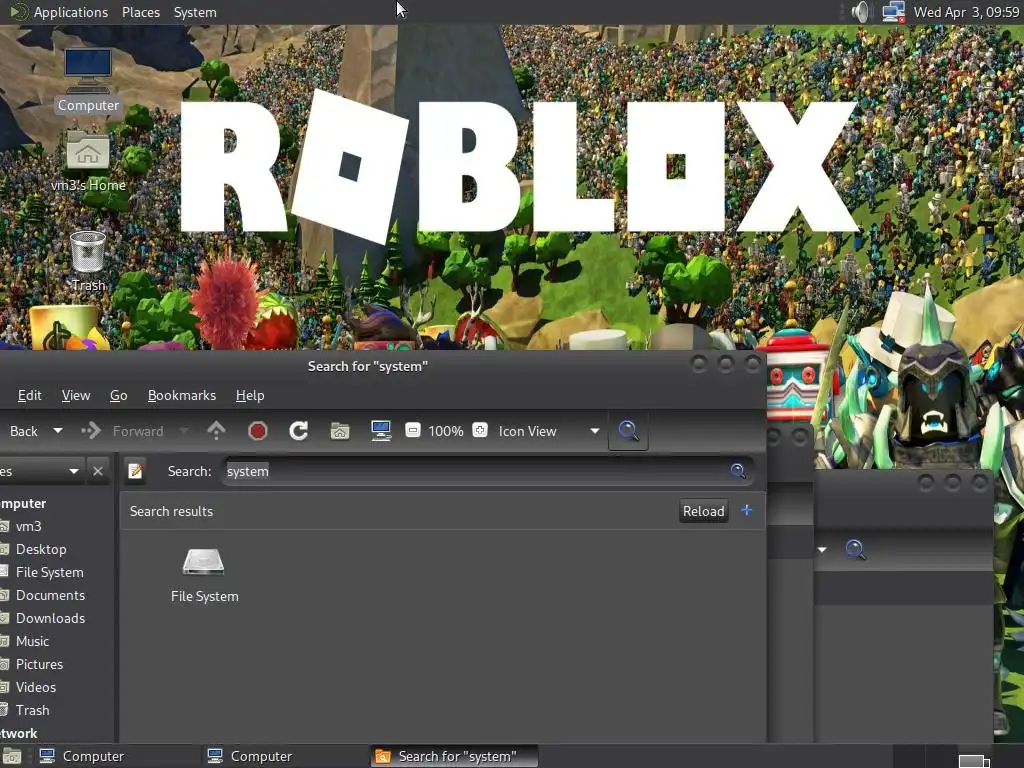The width and height of the screenshot is (1024, 768).
Task: Expand the Forward history dropdown arrow
Action: [x=184, y=431]
